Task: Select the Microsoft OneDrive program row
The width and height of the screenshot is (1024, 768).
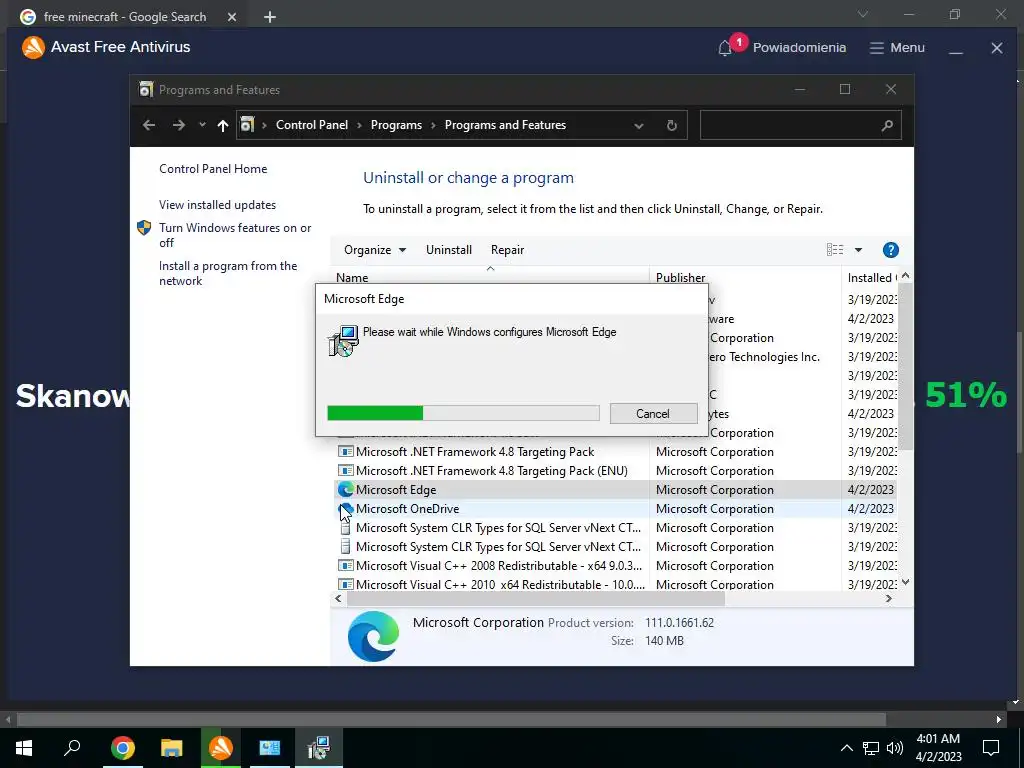Action: 615,509
